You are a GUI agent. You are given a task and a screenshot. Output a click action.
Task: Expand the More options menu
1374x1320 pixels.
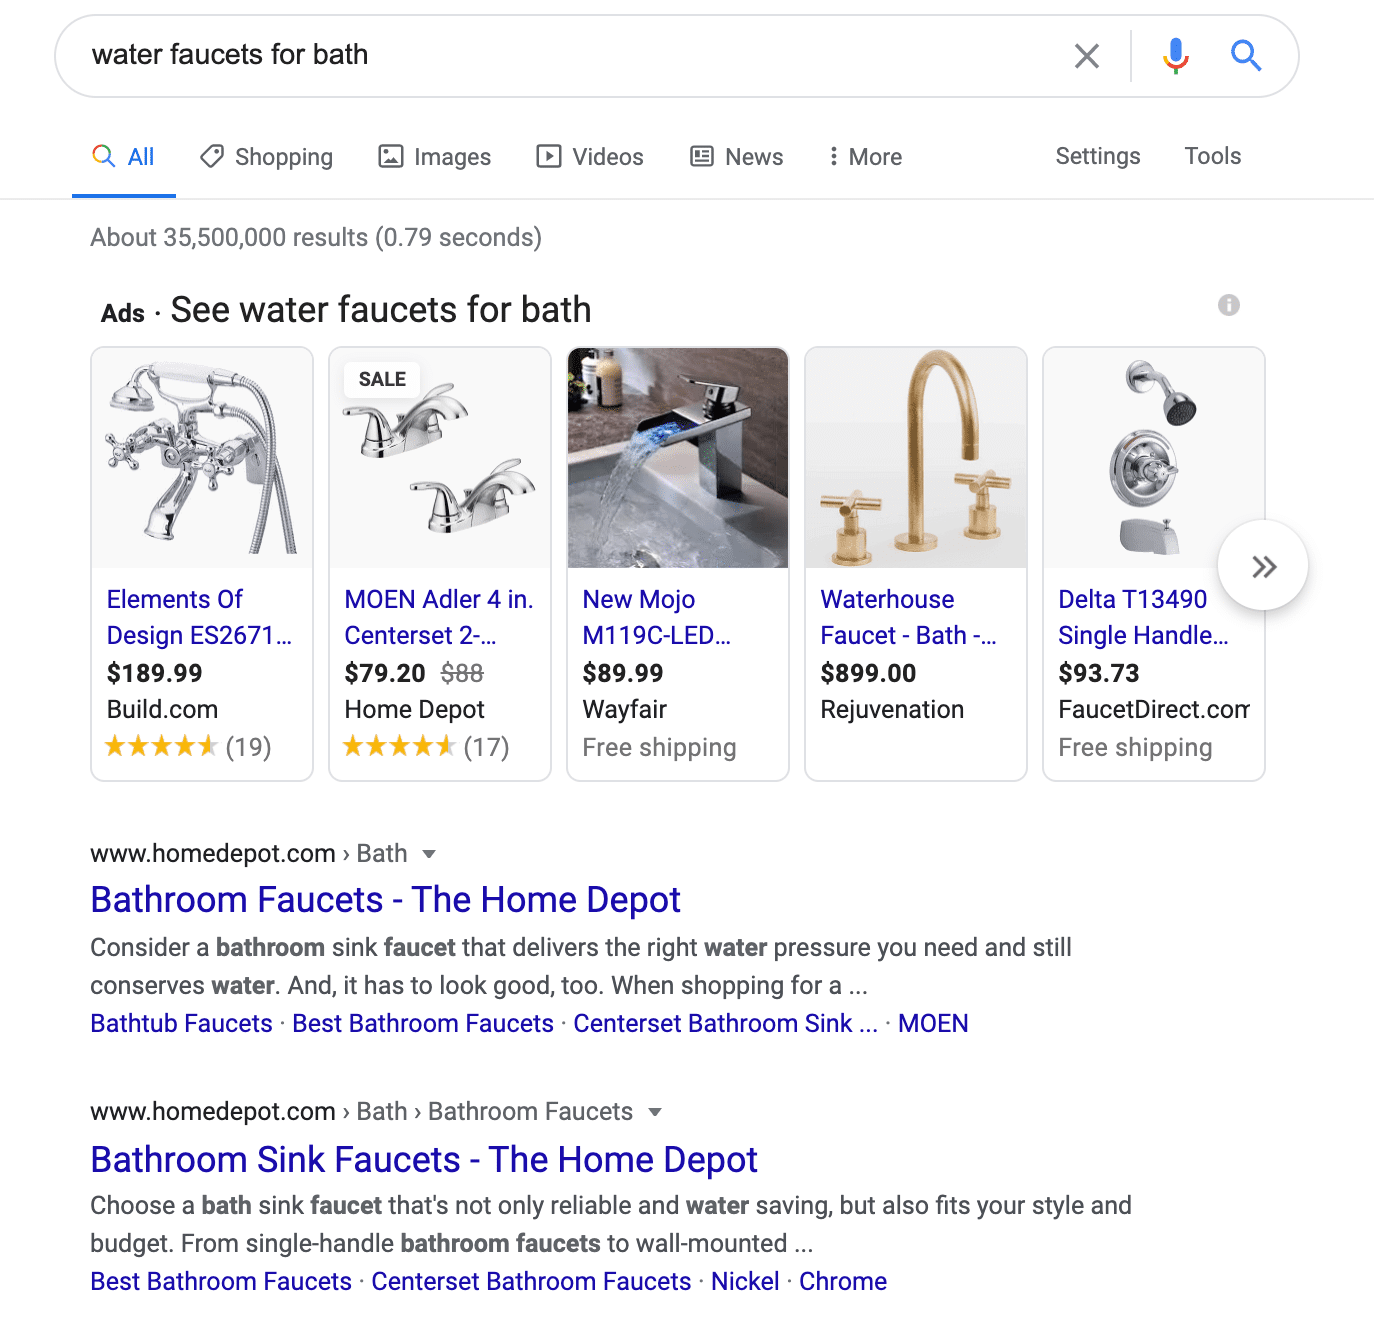point(865,157)
